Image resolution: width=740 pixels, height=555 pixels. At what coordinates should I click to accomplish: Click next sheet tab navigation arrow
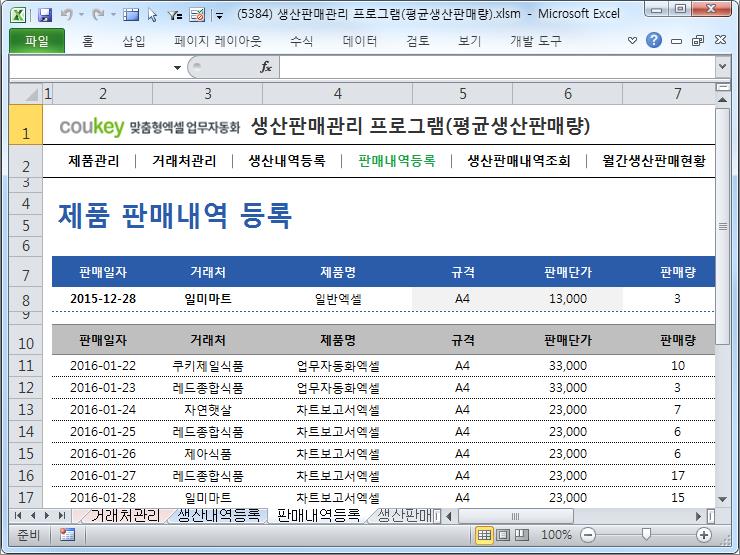[47, 515]
